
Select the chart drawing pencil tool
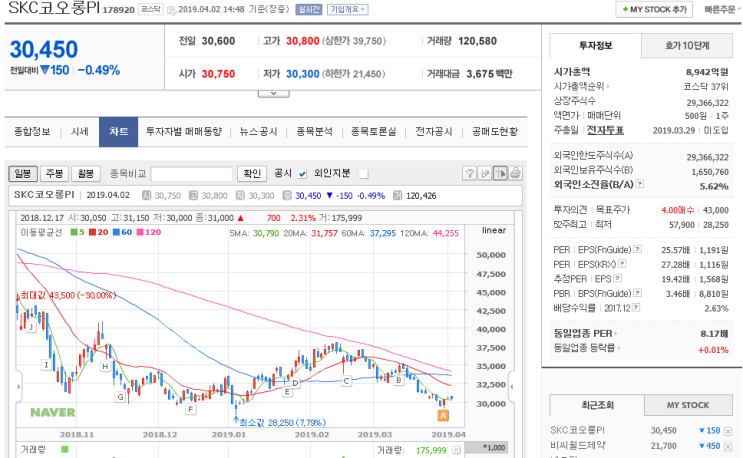pyautogui.click(x=484, y=173)
